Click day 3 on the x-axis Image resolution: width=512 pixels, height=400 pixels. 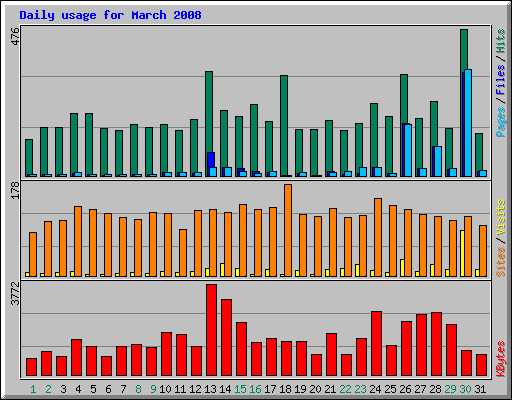tap(63, 389)
